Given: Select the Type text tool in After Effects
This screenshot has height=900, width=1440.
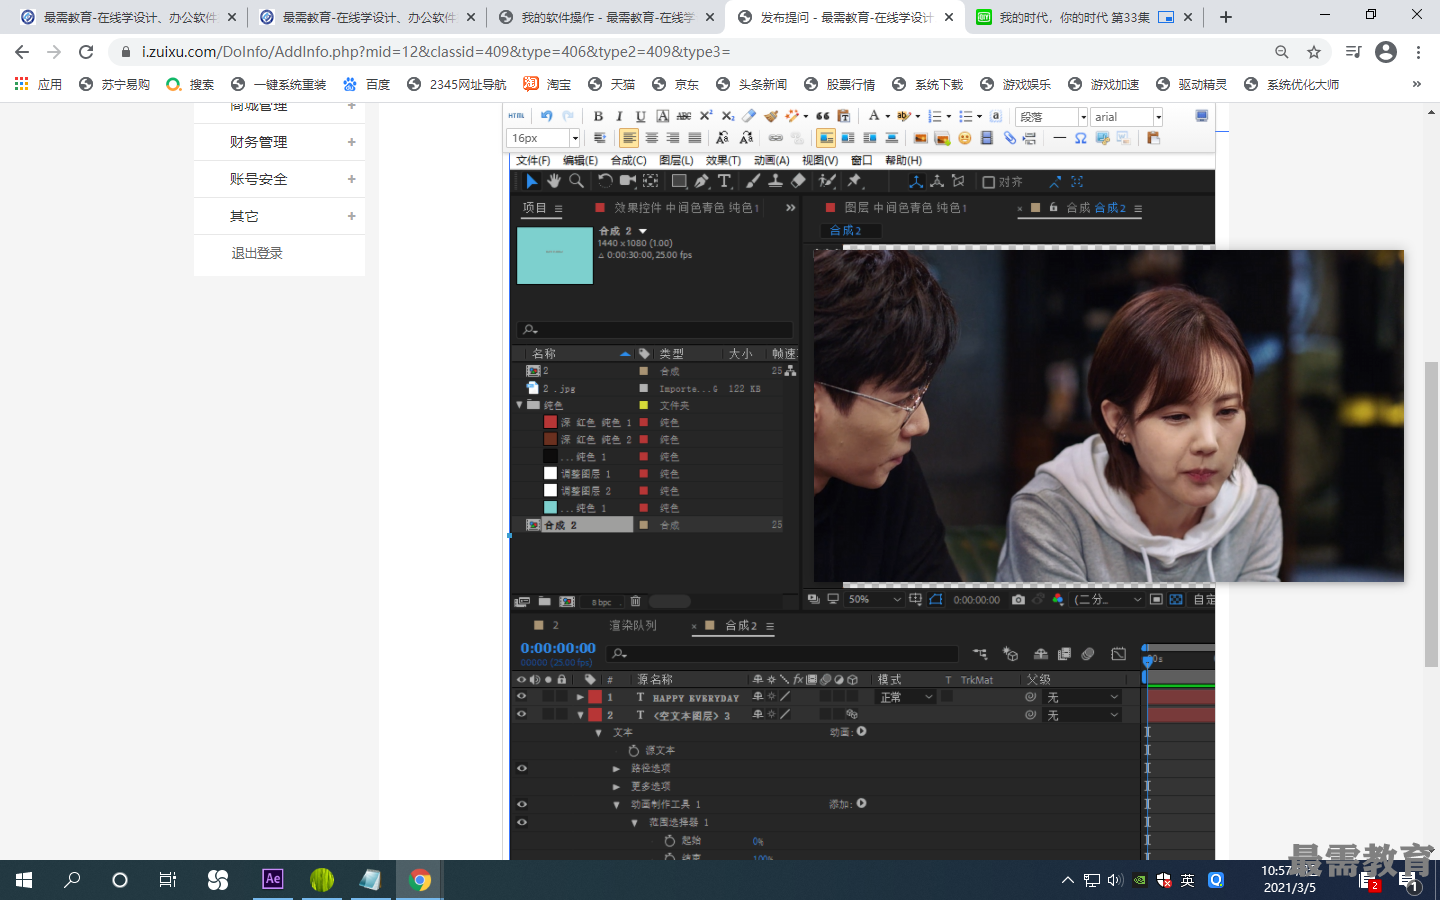Looking at the screenshot, I should tap(724, 181).
